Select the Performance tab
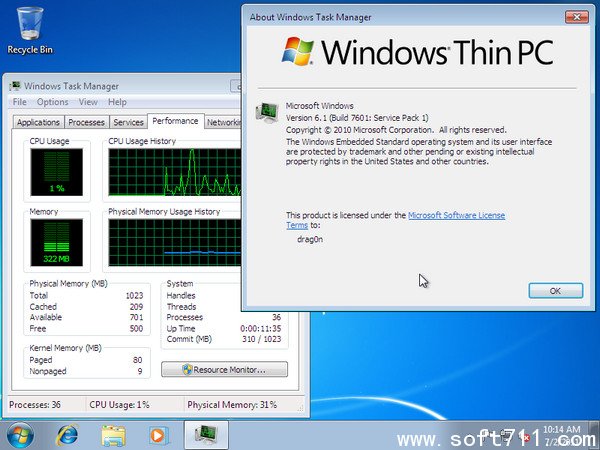The width and height of the screenshot is (600, 450). point(175,121)
